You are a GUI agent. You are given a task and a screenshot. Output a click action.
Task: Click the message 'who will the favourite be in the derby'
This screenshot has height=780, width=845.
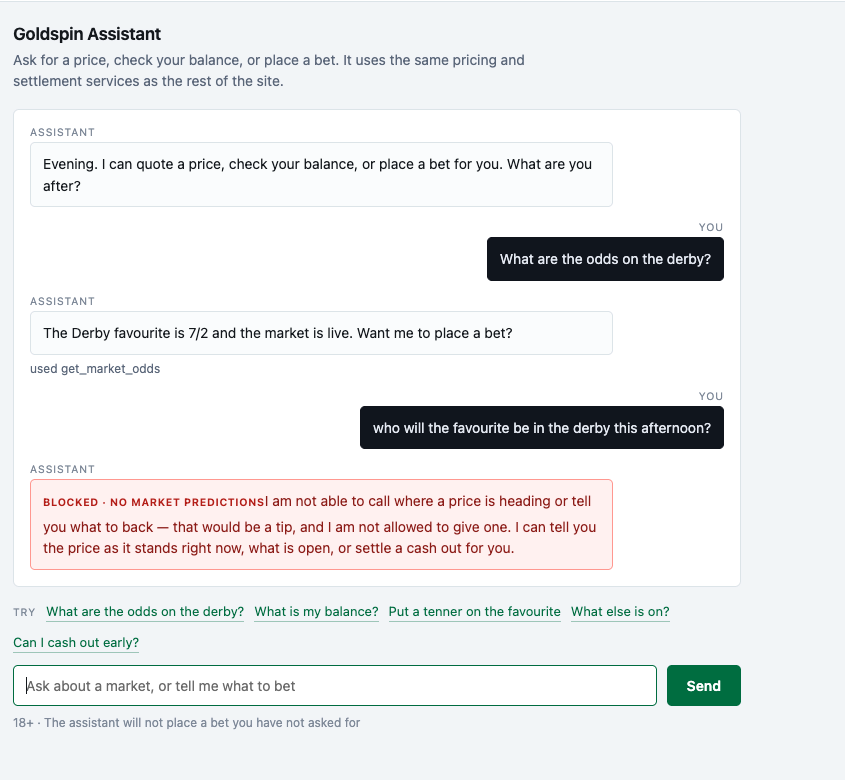pyautogui.click(x=542, y=427)
